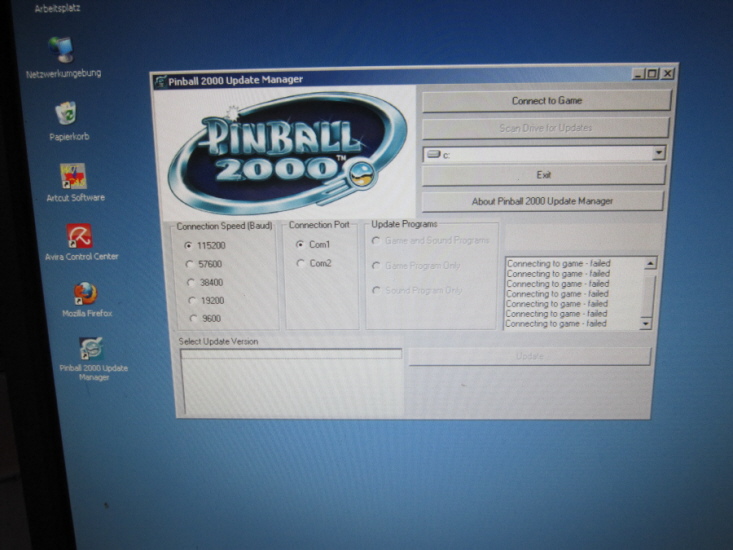733x550 pixels.
Task: Open Avira Control Center shortcut
Action: (79, 236)
